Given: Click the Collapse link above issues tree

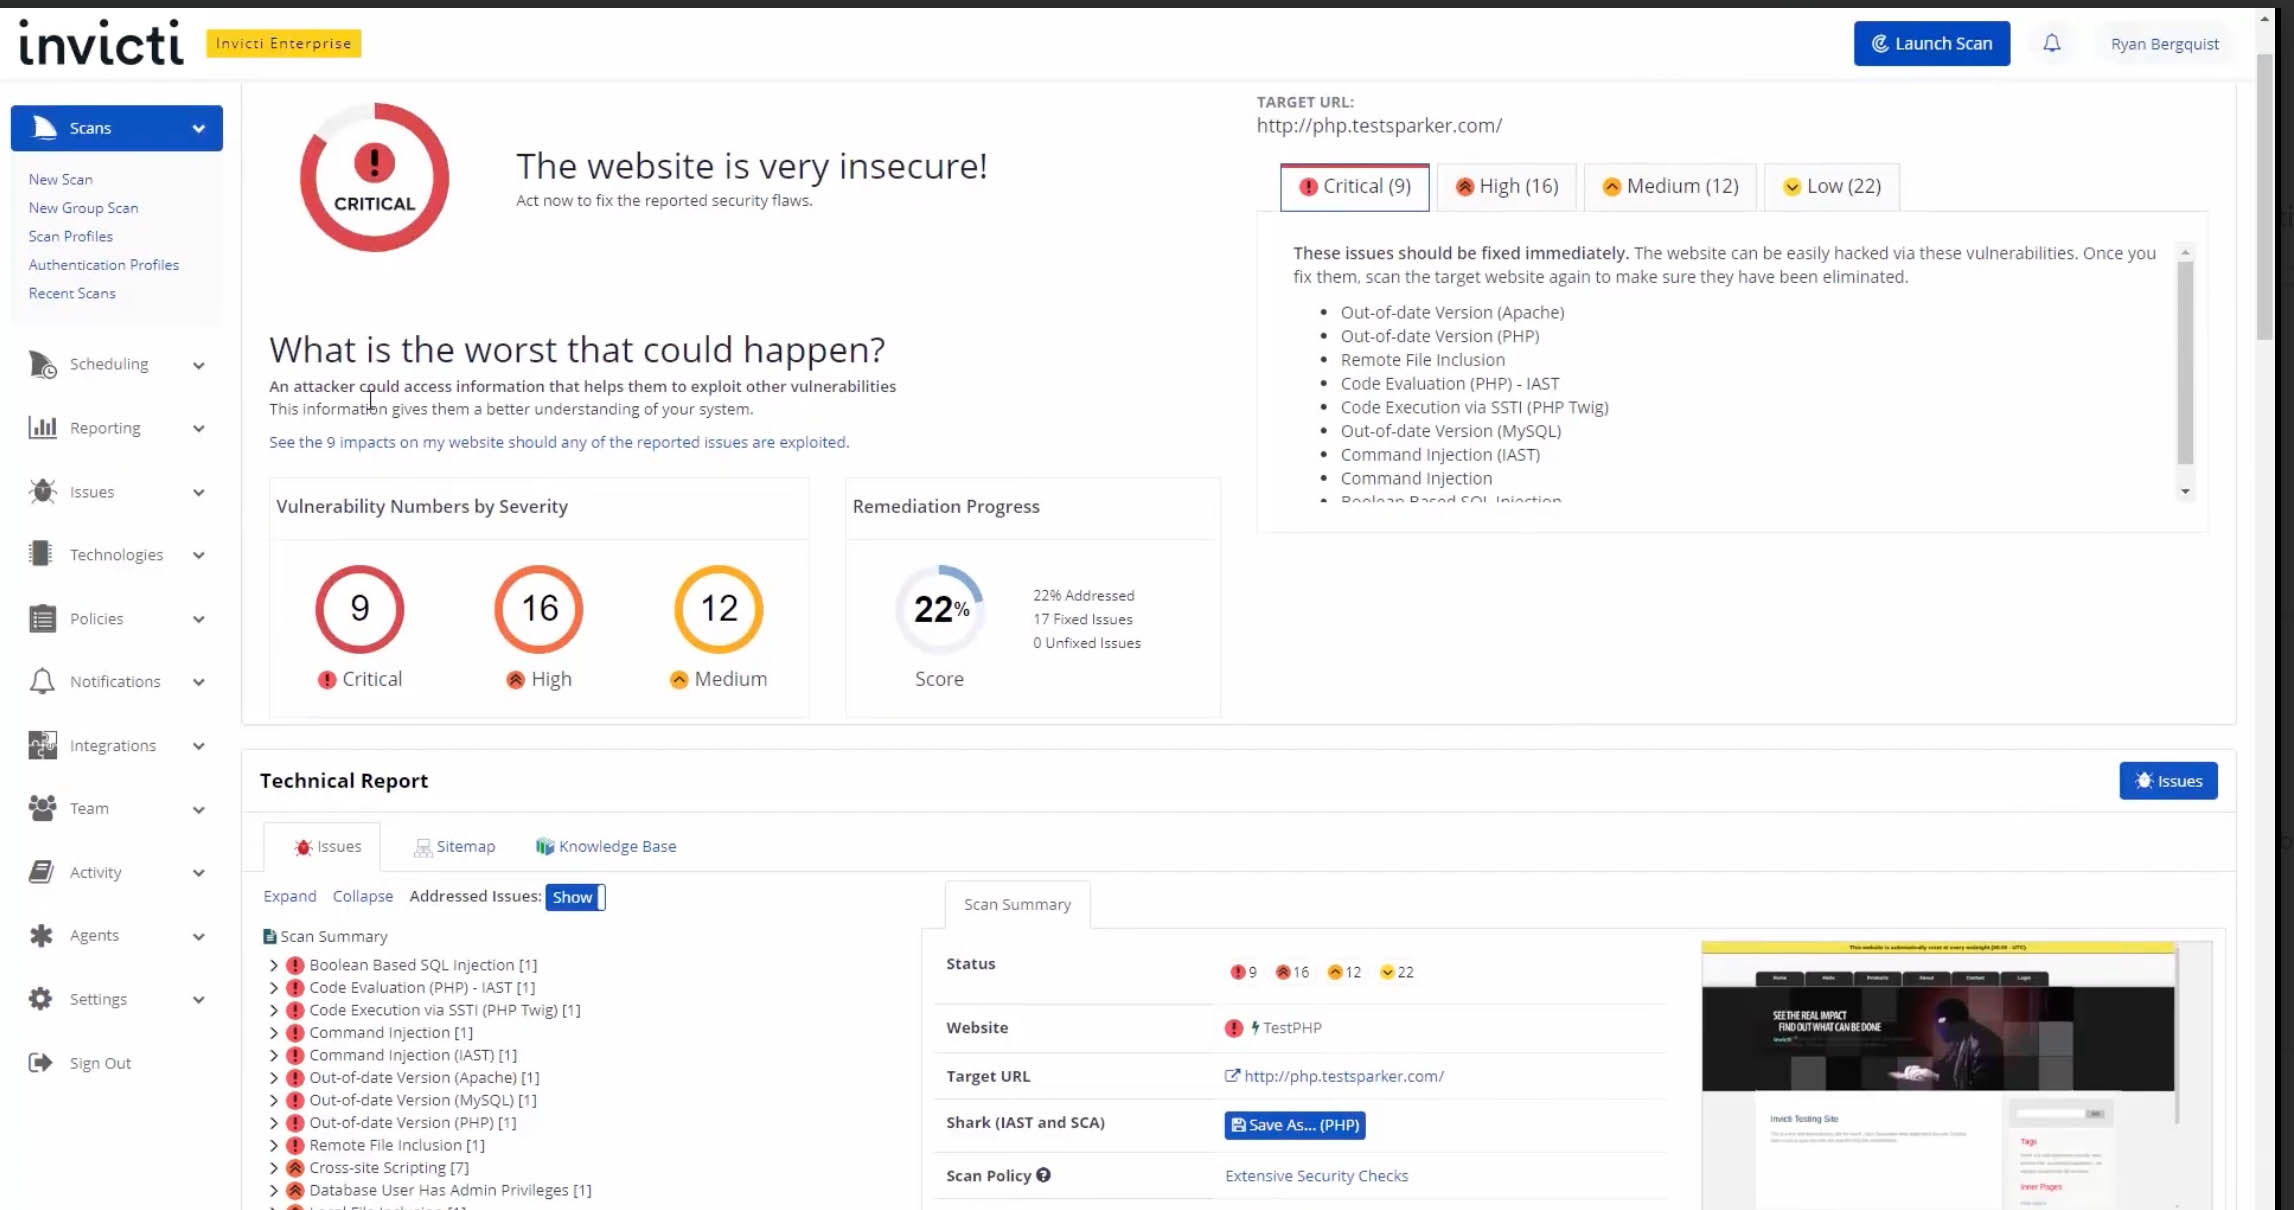Looking at the screenshot, I should (x=362, y=896).
